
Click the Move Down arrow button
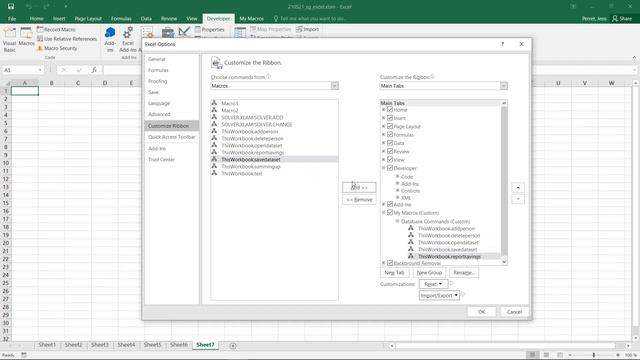point(518,199)
